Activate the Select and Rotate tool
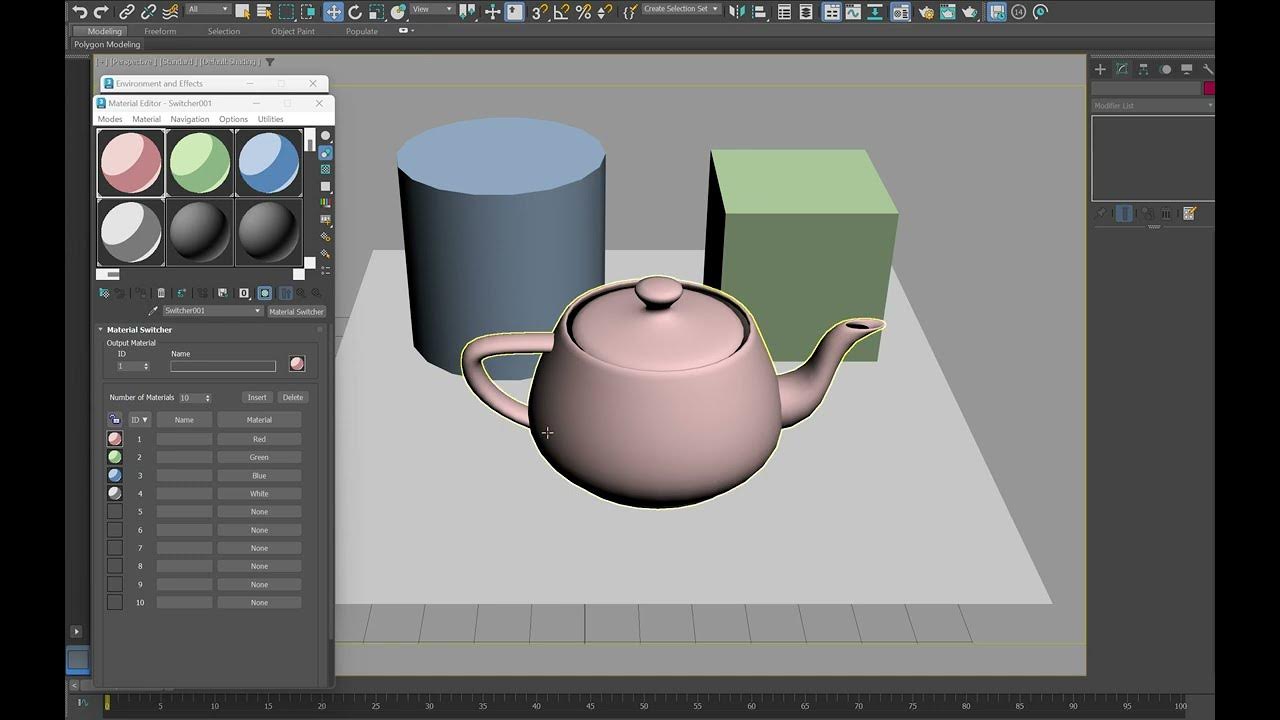 tap(355, 12)
